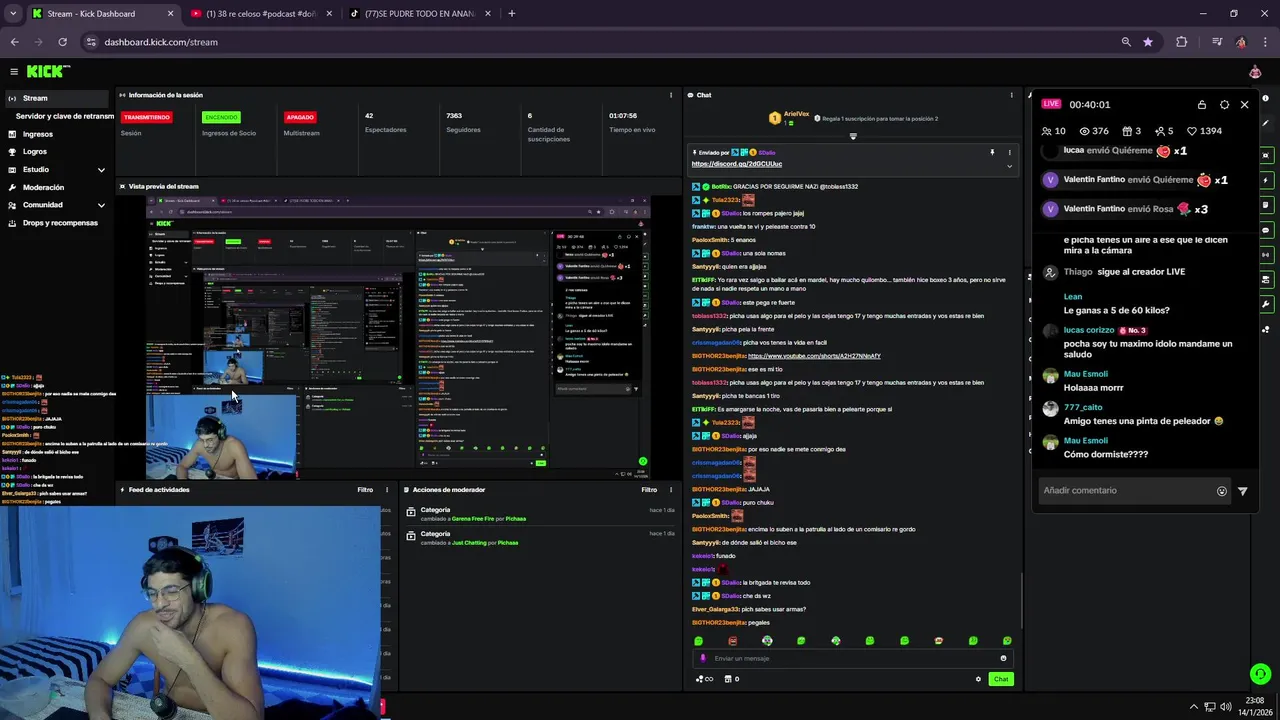Collapse the pinned message chevron
Screen dimensions: 1280x720
pos(1009,166)
